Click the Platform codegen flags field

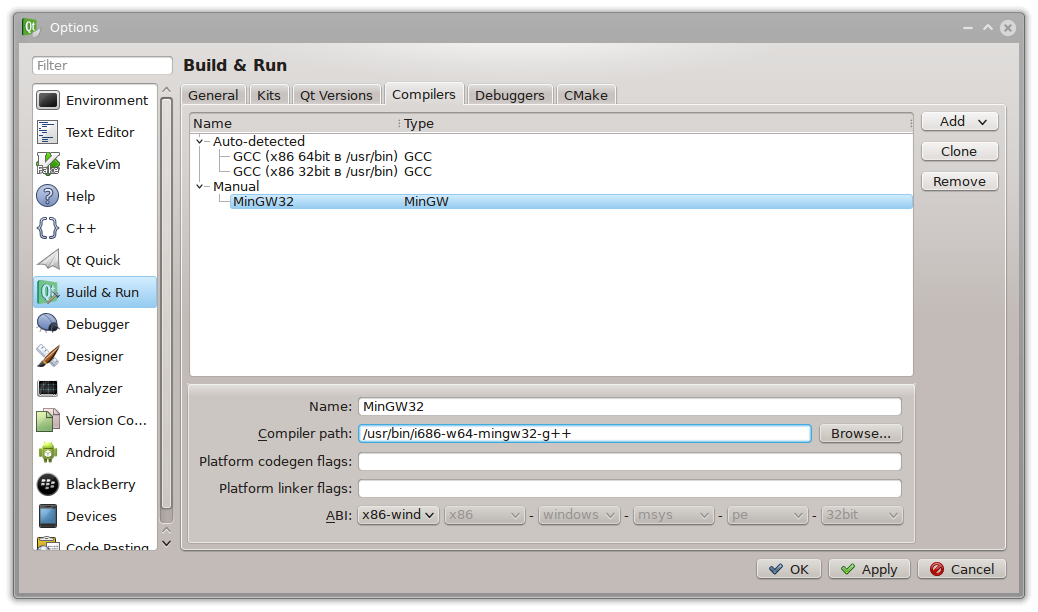(629, 462)
